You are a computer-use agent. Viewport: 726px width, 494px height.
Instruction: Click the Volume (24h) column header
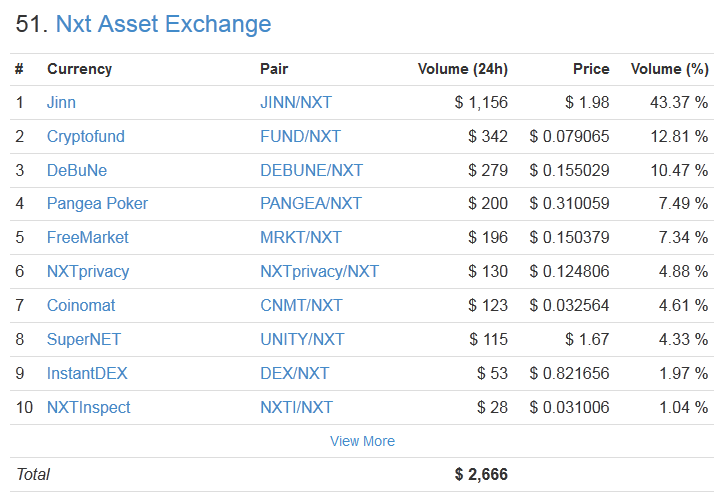463,69
